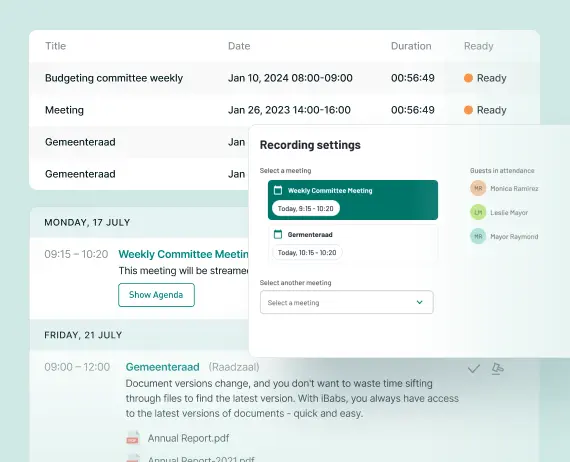The height and width of the screenshot is (462, 570).
Task: Open the Gemeenteraad meeting link on Friday
Action: tap(162, 367)
